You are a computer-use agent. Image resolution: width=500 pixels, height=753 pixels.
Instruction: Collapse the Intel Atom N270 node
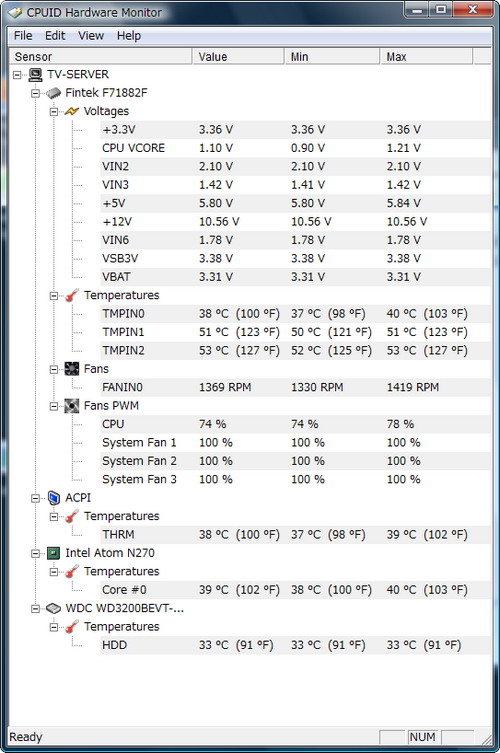(36, 554)
